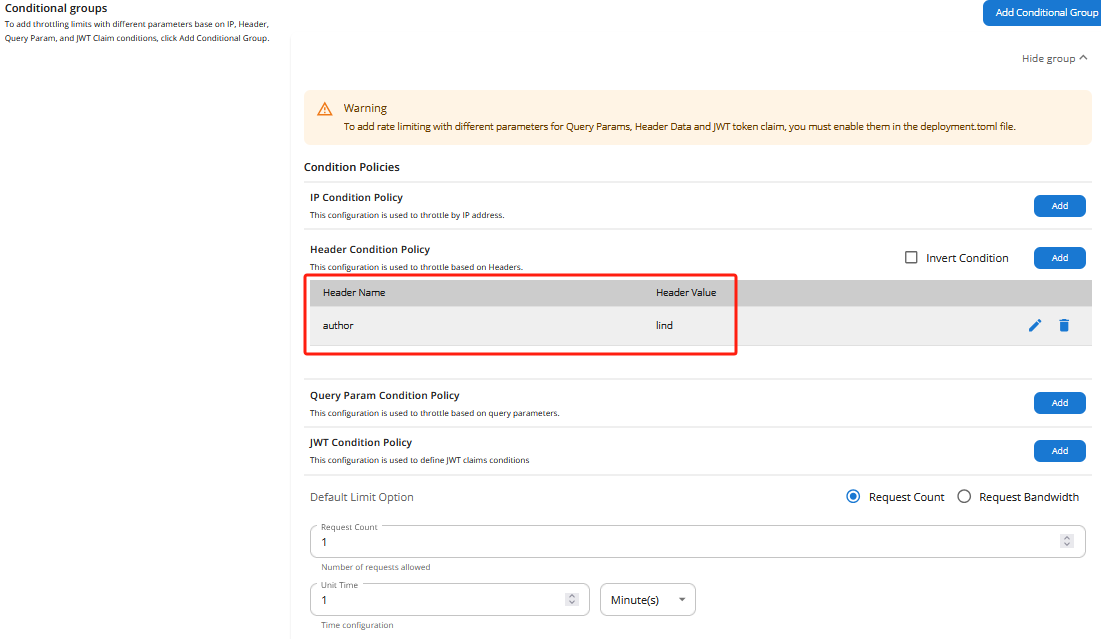Add a Query Param Condition Policy
This screenshot has height=639, width=1101.
tap(1059, 403)
